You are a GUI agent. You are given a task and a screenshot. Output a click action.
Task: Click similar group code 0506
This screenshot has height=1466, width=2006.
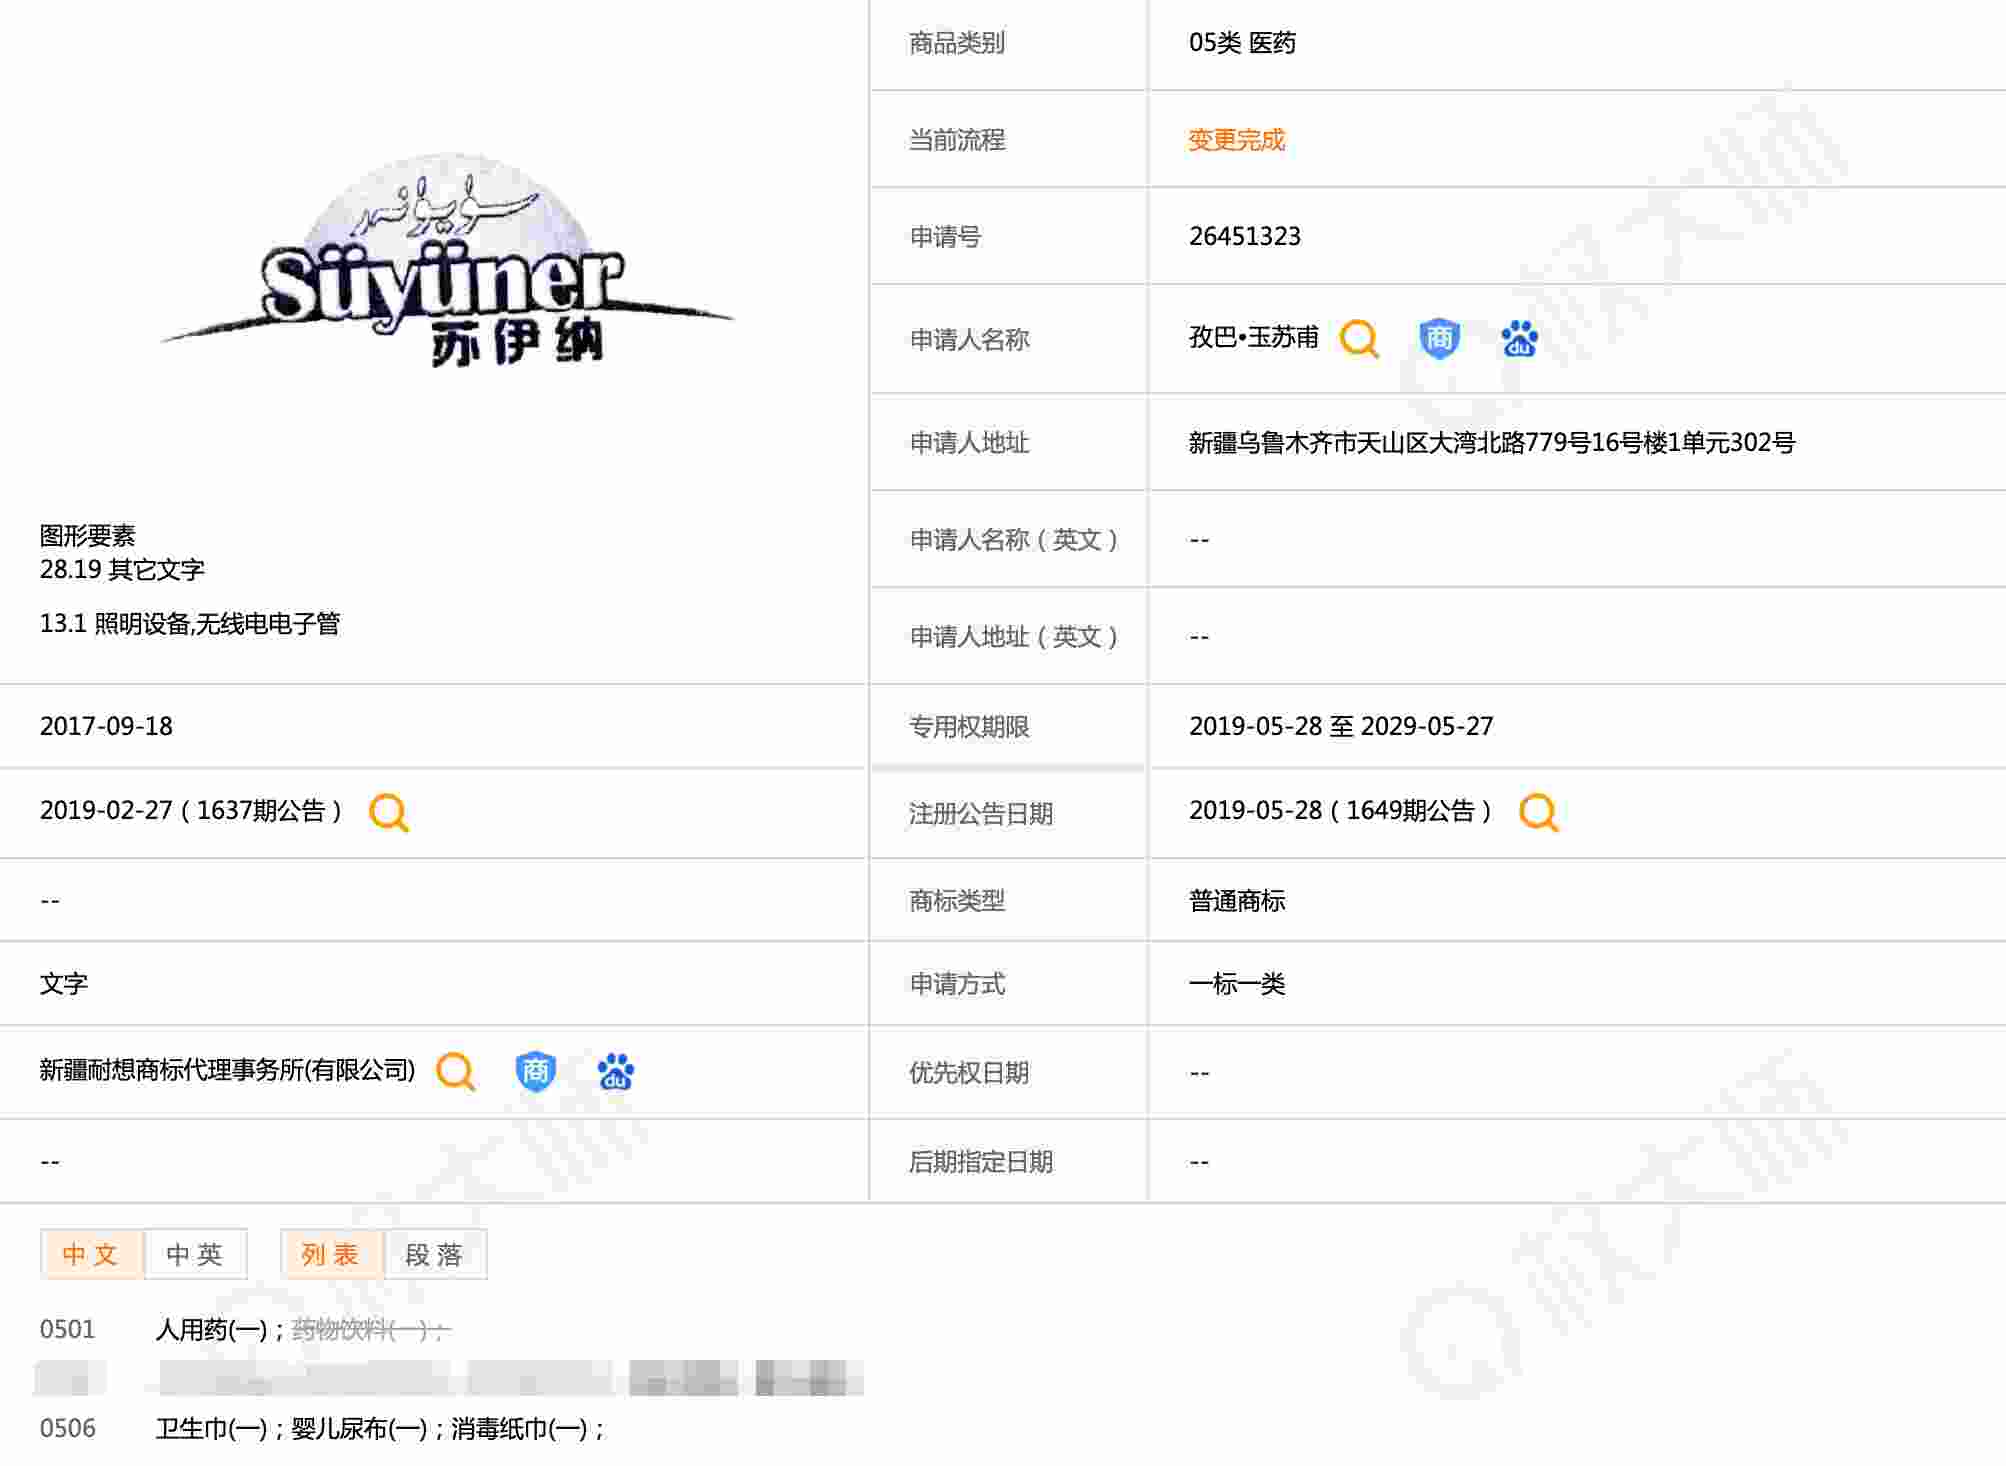(x=67, y=1428)
